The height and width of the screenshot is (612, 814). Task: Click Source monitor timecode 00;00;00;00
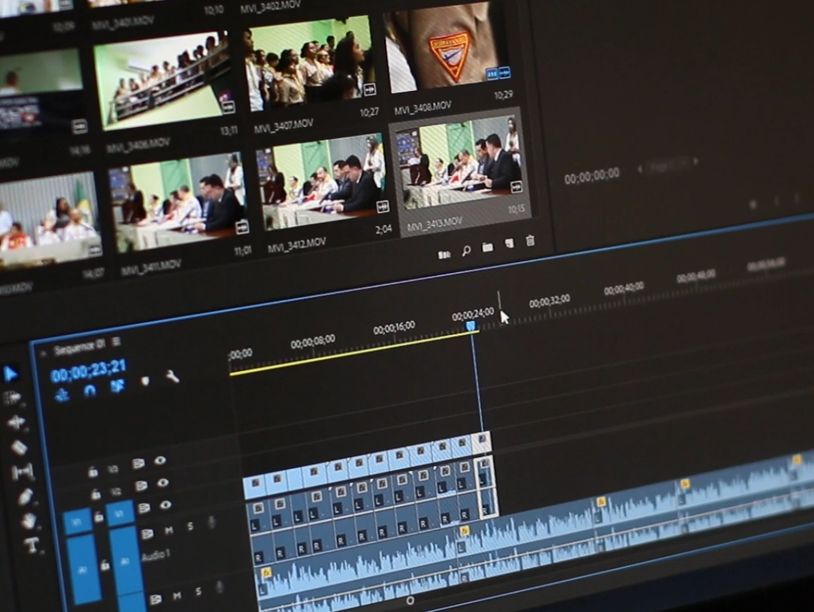592,176
